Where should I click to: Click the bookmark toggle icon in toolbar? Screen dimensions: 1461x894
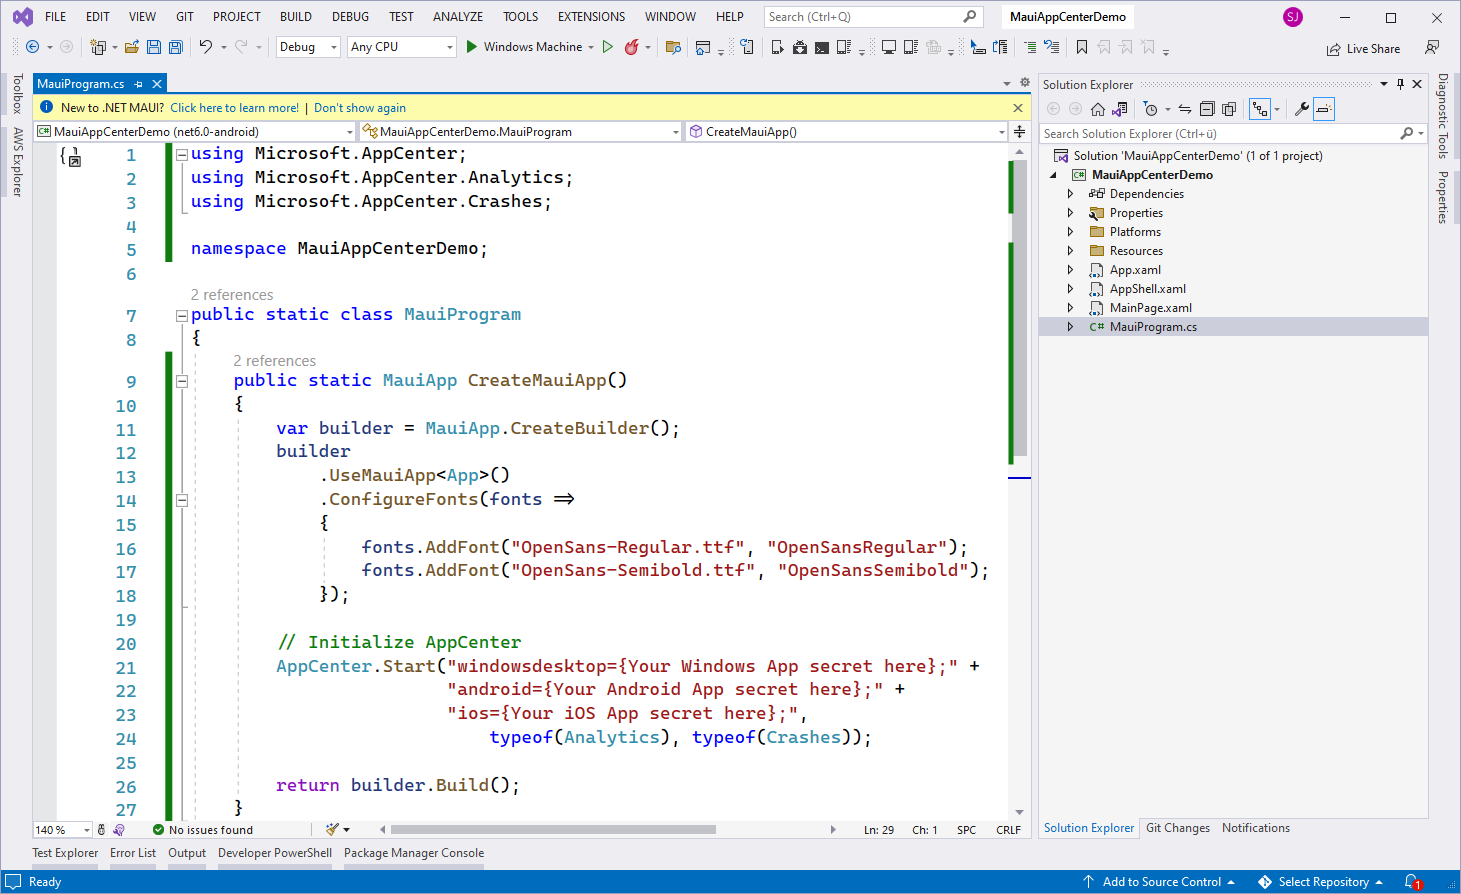click(x=1082, y=47)
